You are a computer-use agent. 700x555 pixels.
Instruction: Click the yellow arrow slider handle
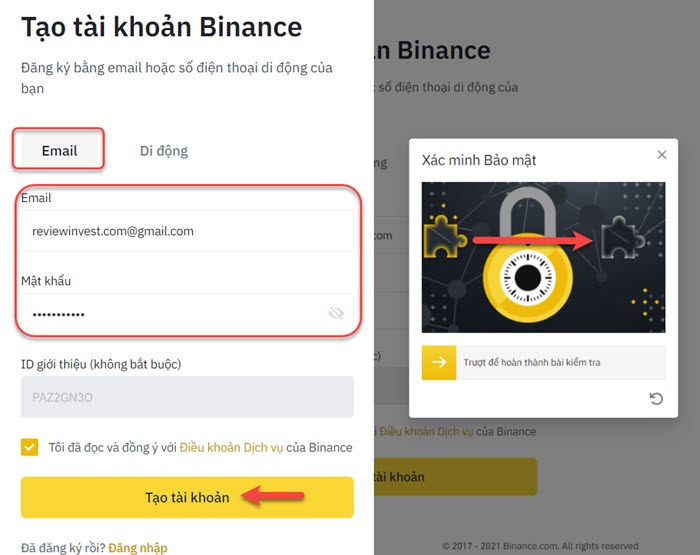(x=439, y=363)
